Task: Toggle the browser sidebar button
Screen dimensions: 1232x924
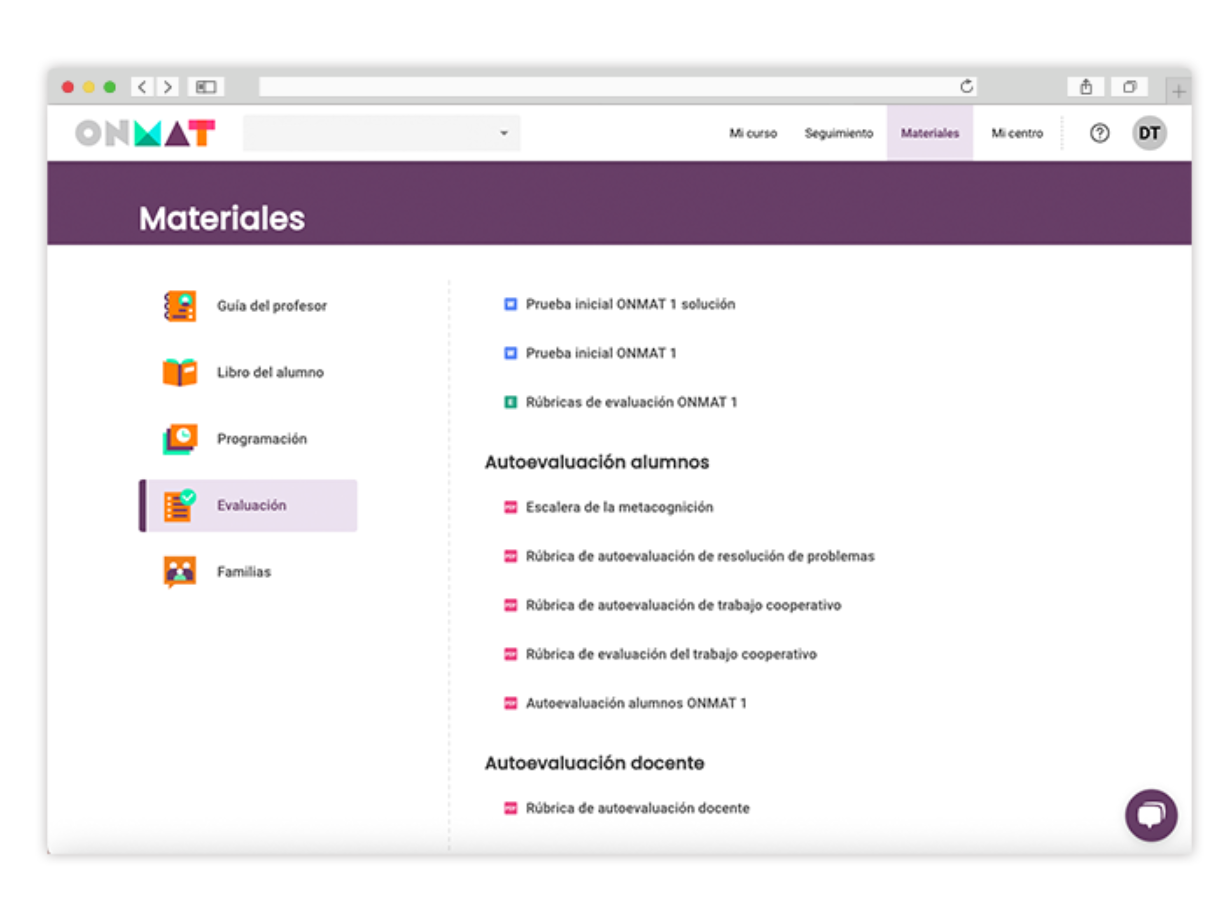Action: point(206,87)
